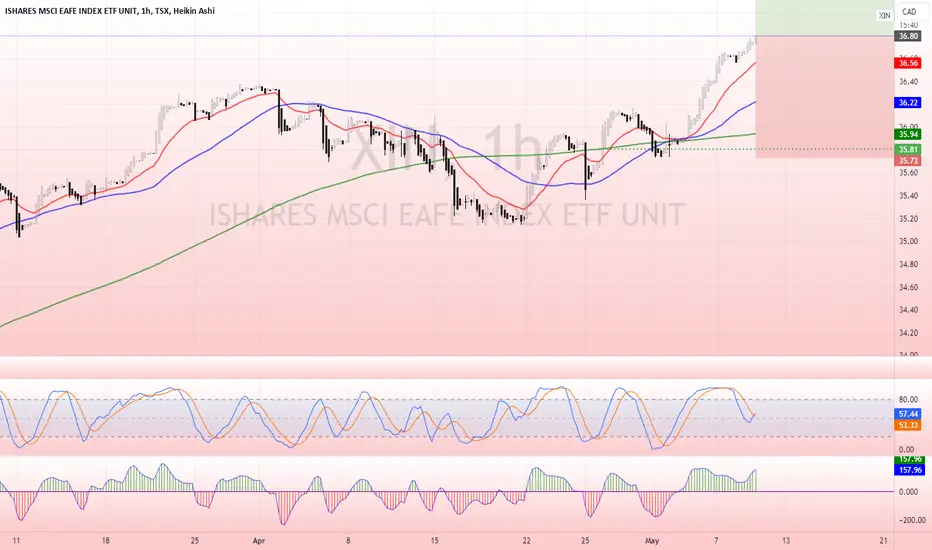Screen dimensions: 932x550
Task: Select the red short-position stop zone box
Action: (x=824, y=97)
